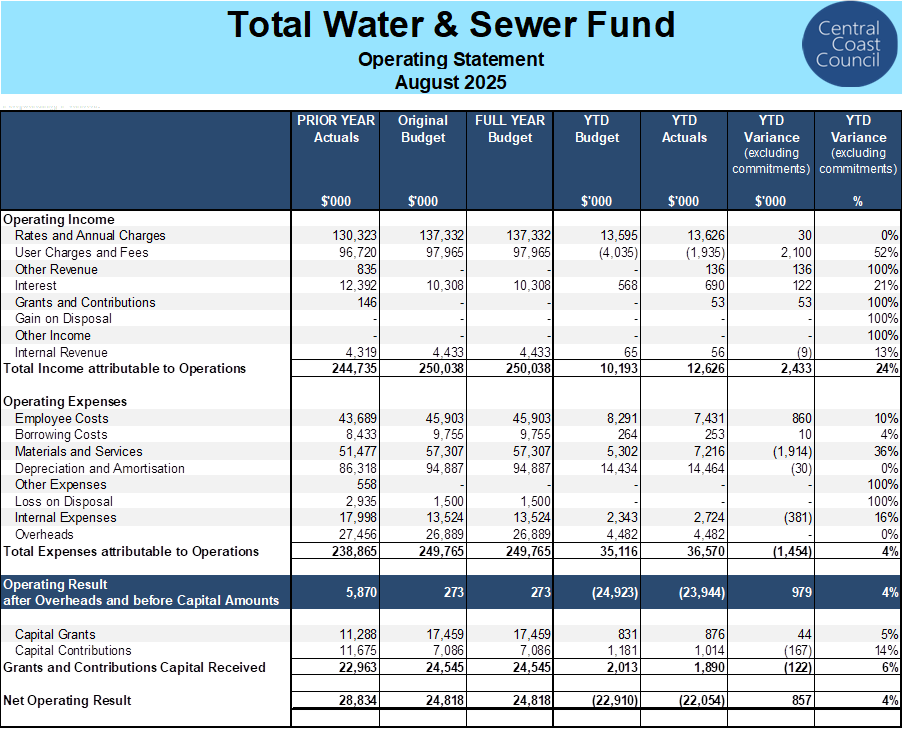Click the Materials and Services row label
Image resolution: width=903 pixels, height=729 pixels.
[78, 452]
